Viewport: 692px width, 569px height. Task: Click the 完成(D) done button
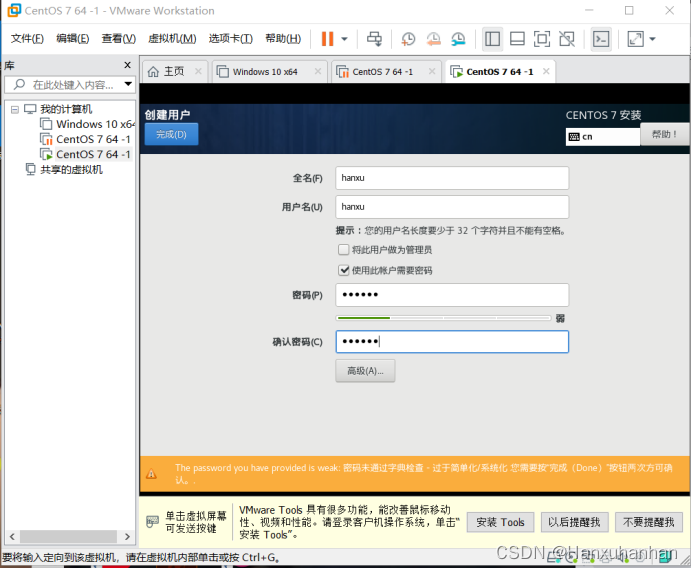[171, 134]
